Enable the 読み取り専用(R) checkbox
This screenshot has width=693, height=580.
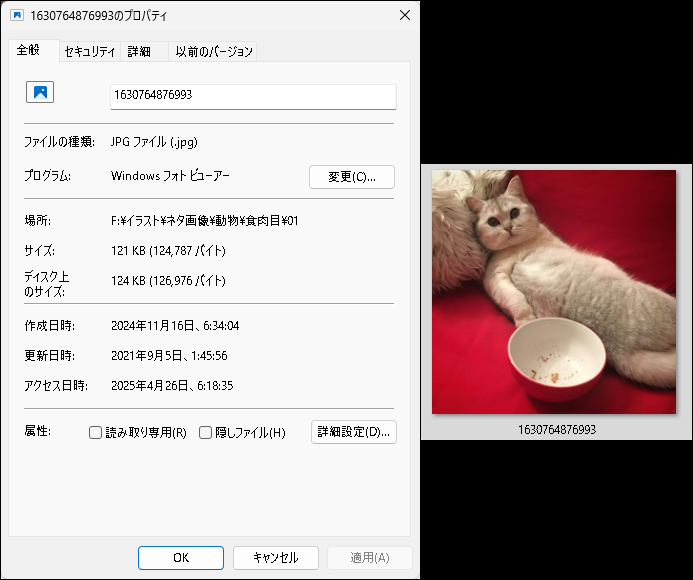pyautogui.click(x=95, y=432)
